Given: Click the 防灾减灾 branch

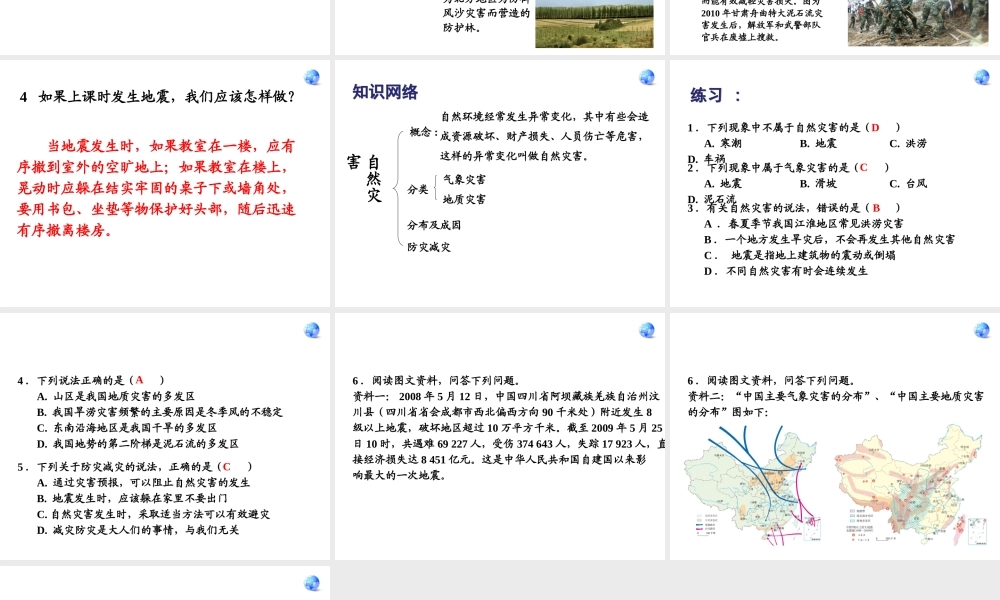Looking at the screenshot, I should [x=429, y=247].
